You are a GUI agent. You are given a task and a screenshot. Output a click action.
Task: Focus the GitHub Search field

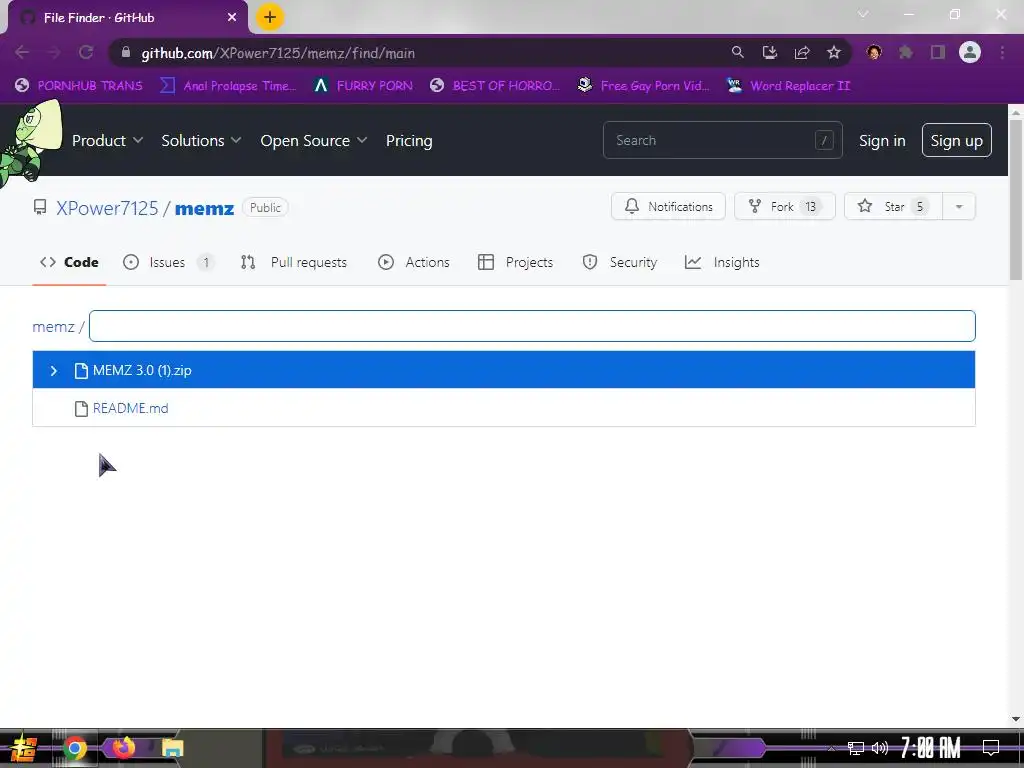click(722, 140)
